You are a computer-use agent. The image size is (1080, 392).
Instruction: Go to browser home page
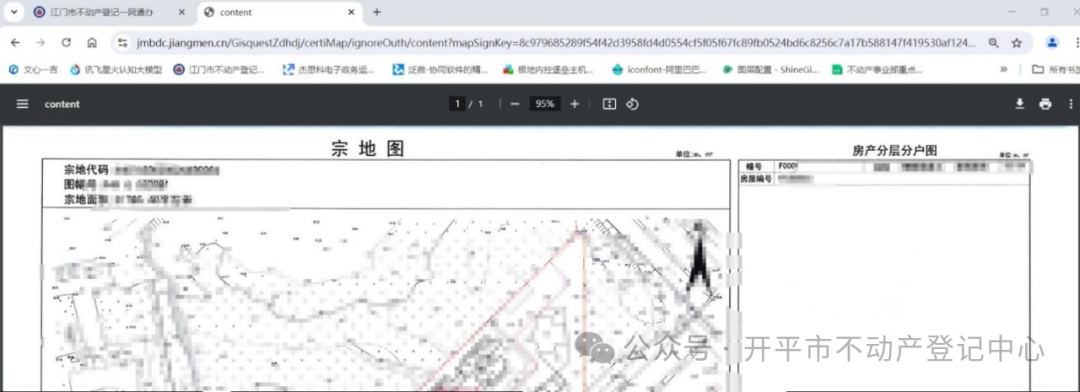(x=92, y=43)
